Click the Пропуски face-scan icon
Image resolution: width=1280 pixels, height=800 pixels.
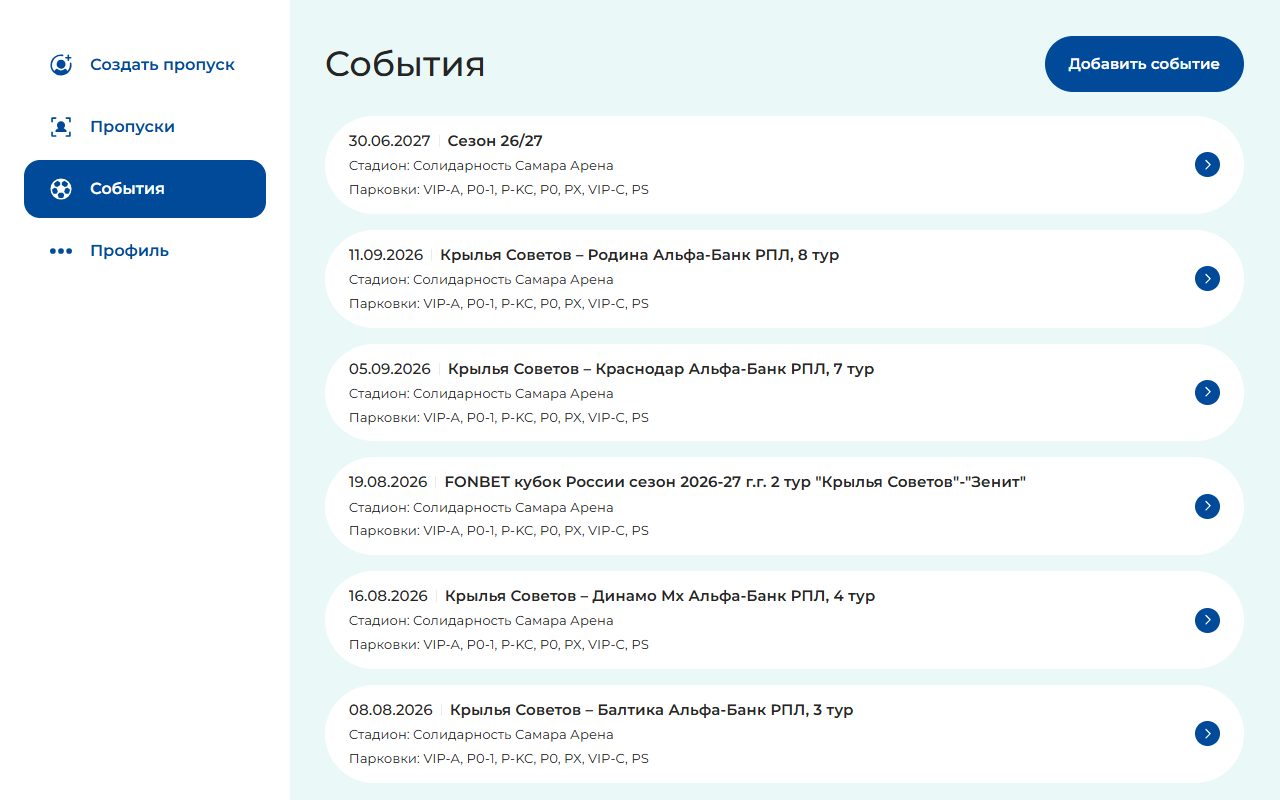61,127
